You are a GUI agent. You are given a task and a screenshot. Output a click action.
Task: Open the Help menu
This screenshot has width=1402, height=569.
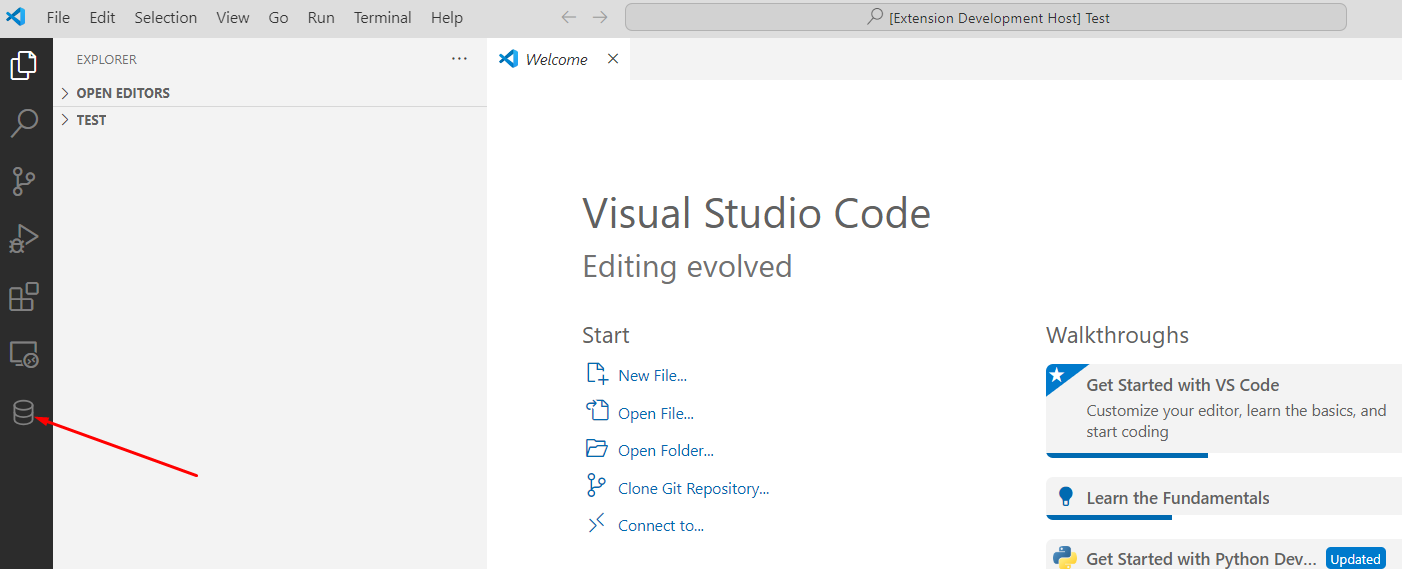click(x=447, y=17)
